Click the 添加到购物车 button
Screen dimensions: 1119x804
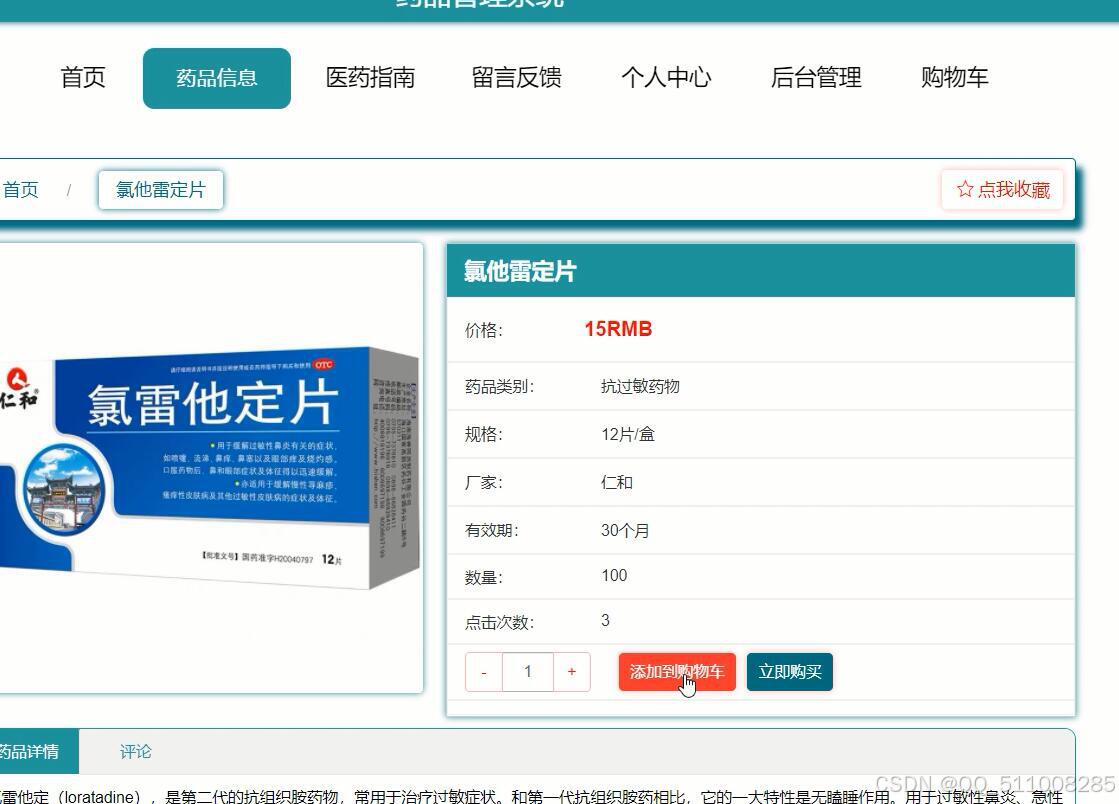pos(677,672)
